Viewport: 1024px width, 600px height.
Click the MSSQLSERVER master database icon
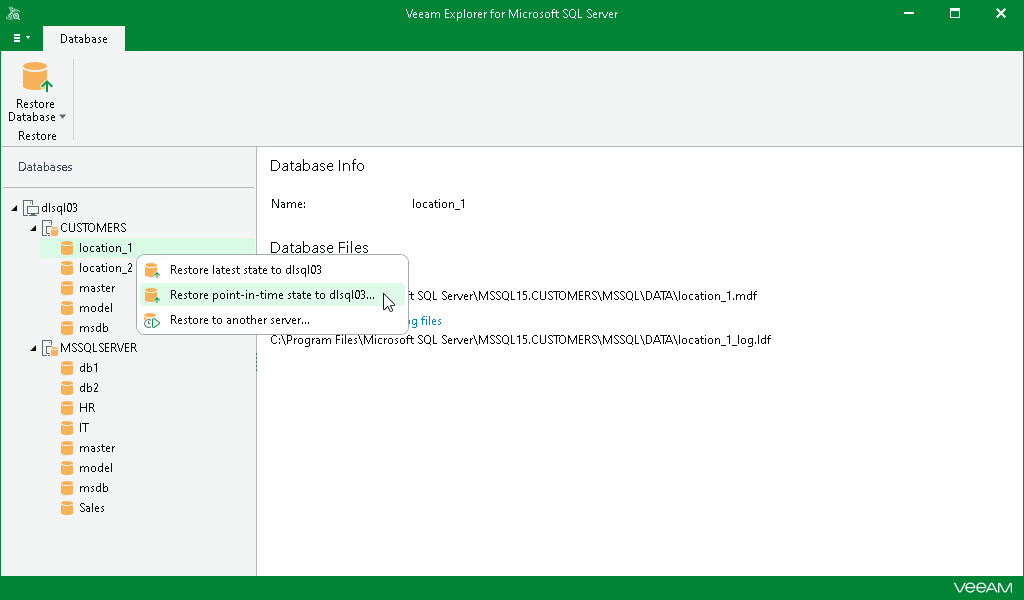click(67, 448)
